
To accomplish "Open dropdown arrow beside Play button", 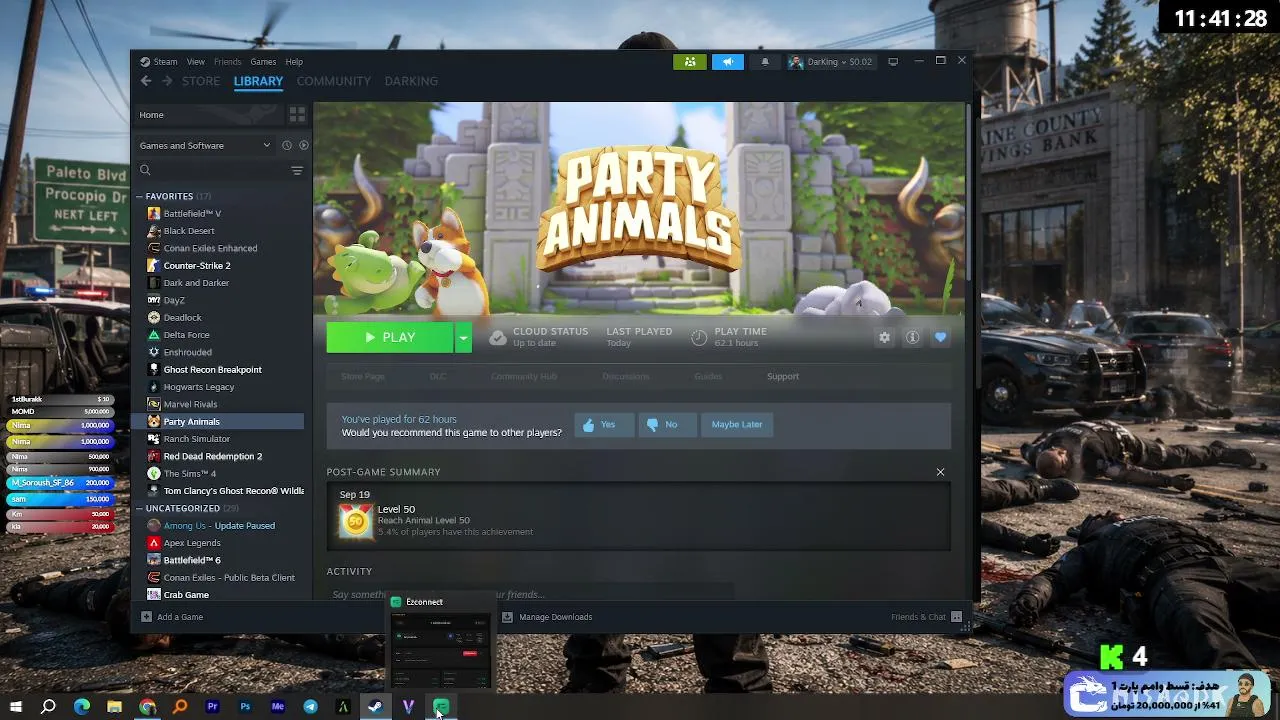I will pos(463,338).
